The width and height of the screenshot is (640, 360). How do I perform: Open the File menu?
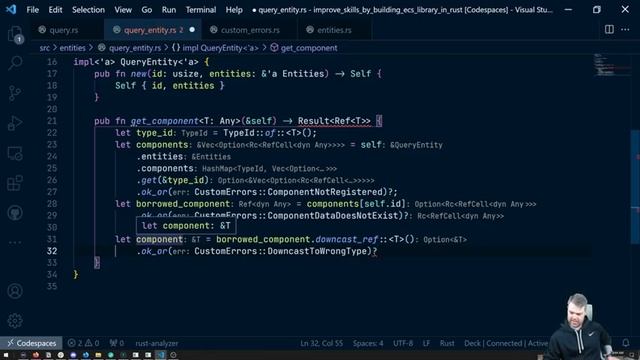pyautogui.click(x=32, y=10)
